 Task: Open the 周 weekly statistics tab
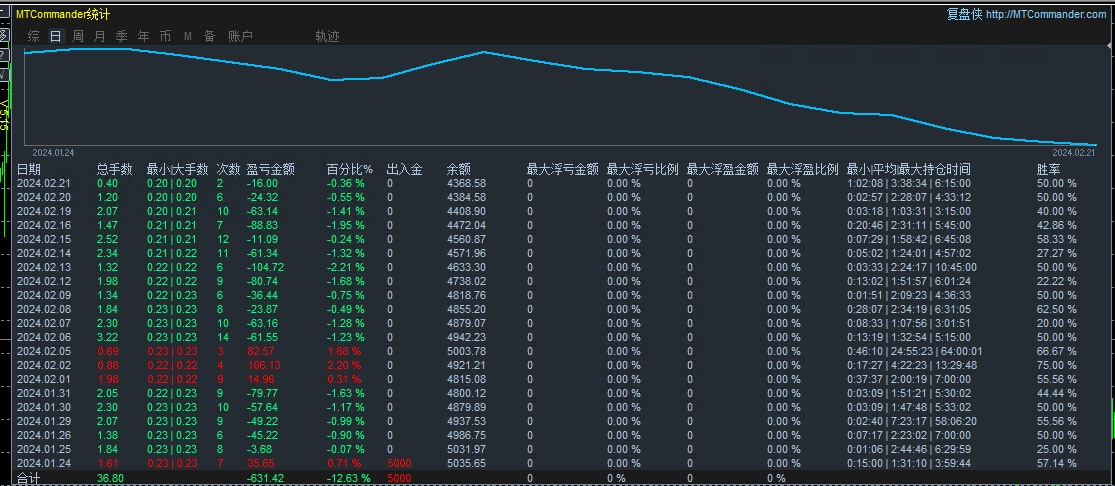click(78, 36)
